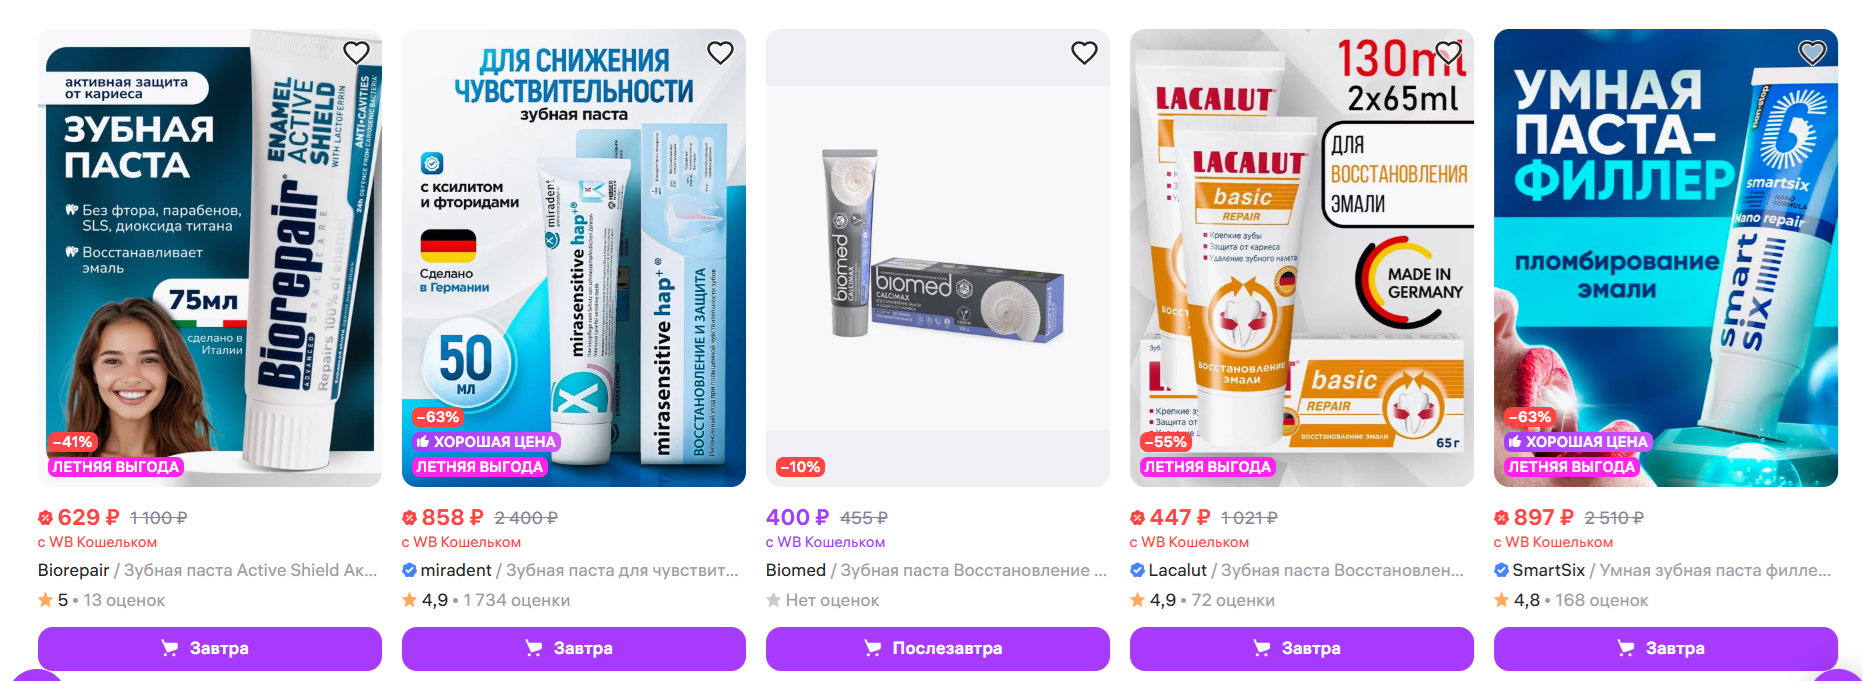
Task: Add Biorepair toothpaste to favorites with heart icon
Action: point(356,53)
